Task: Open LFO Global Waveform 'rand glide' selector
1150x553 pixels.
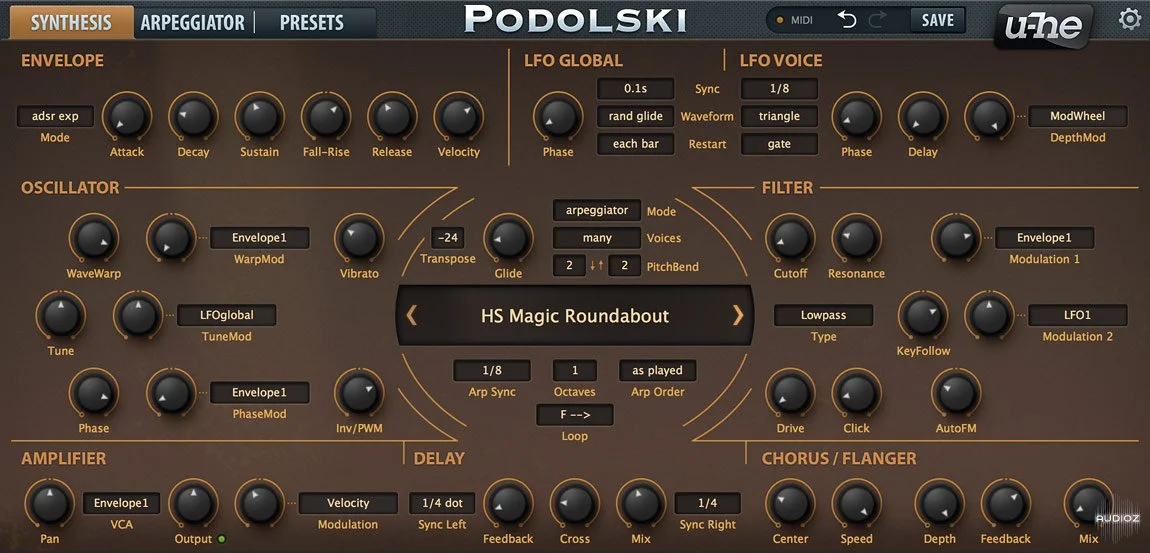Action: coord(635,116)
